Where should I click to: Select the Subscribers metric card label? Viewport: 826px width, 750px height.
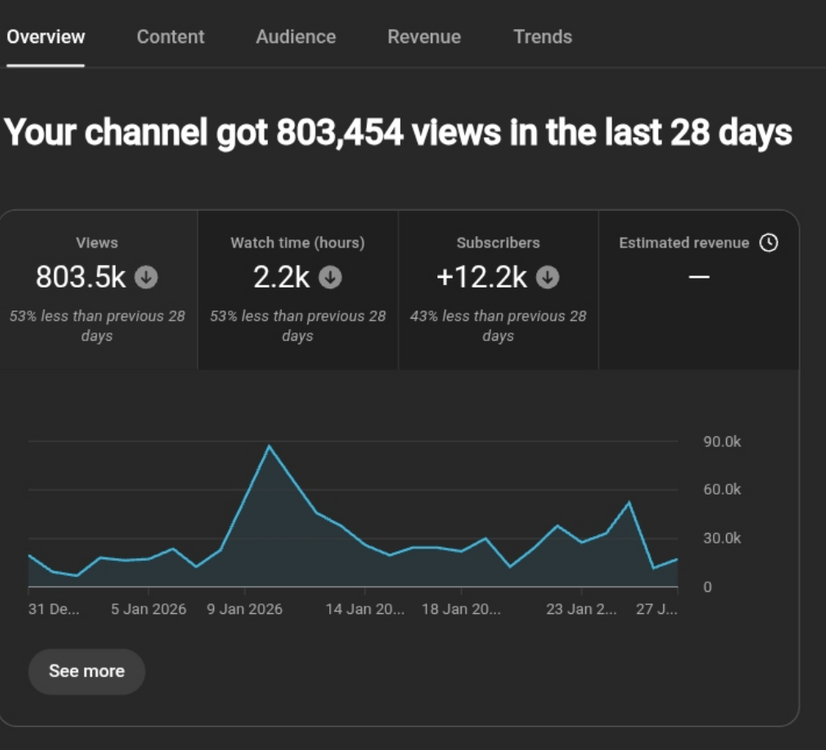(x=498, y=243)
